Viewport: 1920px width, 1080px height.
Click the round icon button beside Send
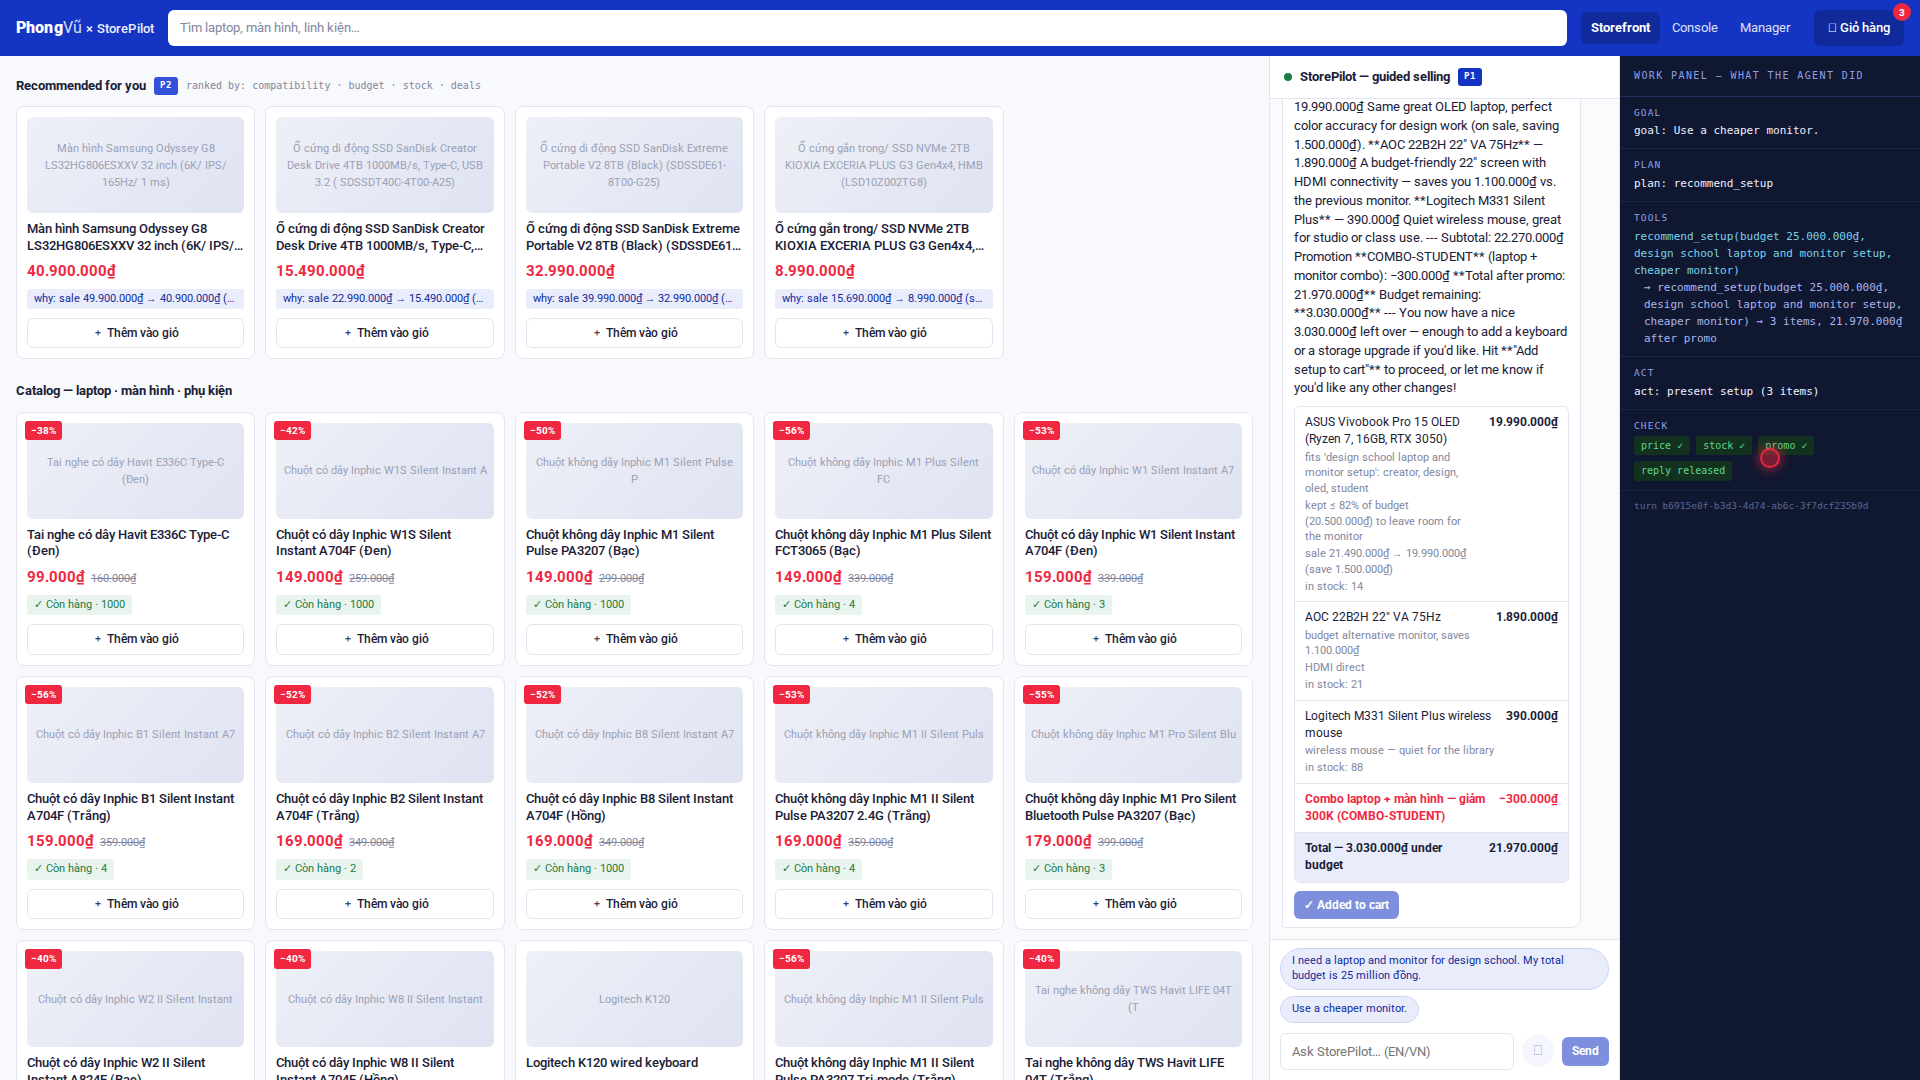(x=1538, y=1051)
